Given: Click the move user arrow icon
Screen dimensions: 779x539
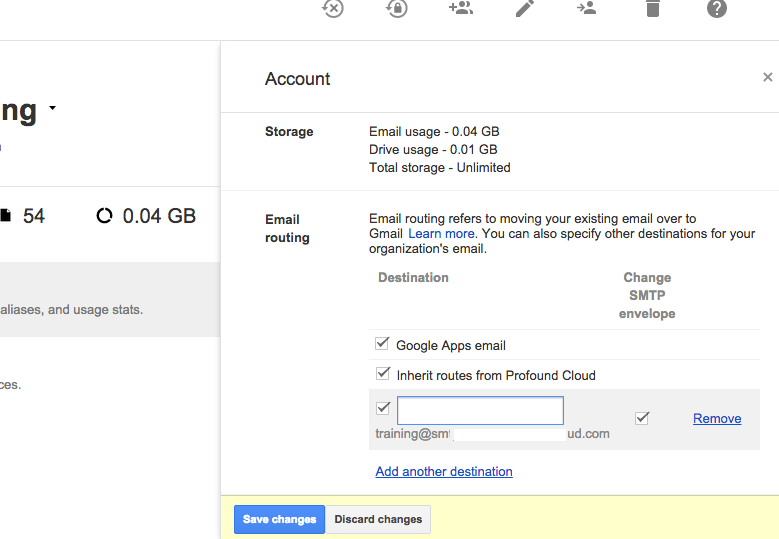Looking at the screenshot, I should click(586, 7).
